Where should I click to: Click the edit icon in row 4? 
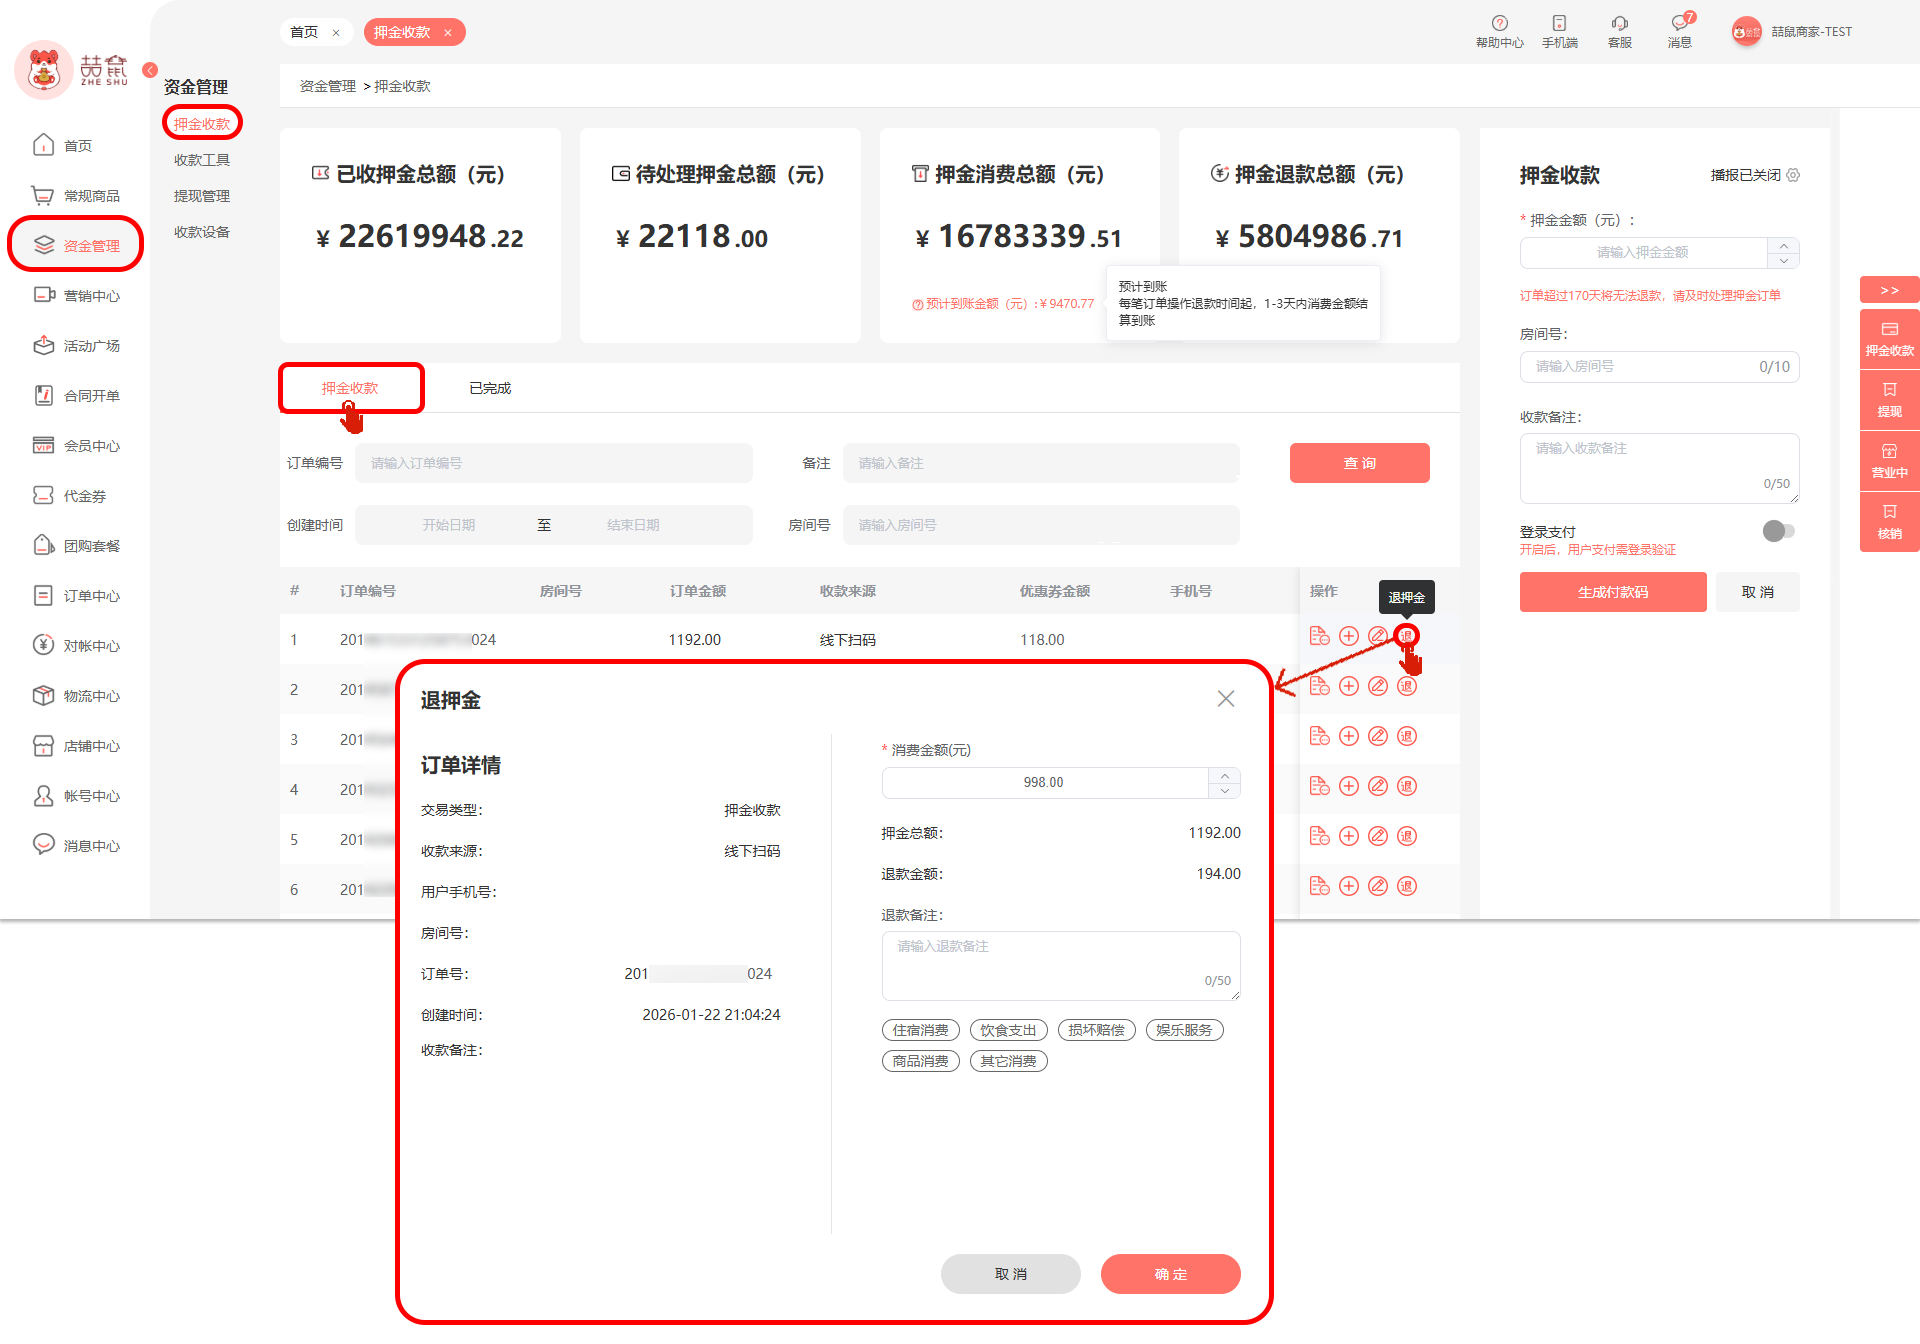point(1377,786)
